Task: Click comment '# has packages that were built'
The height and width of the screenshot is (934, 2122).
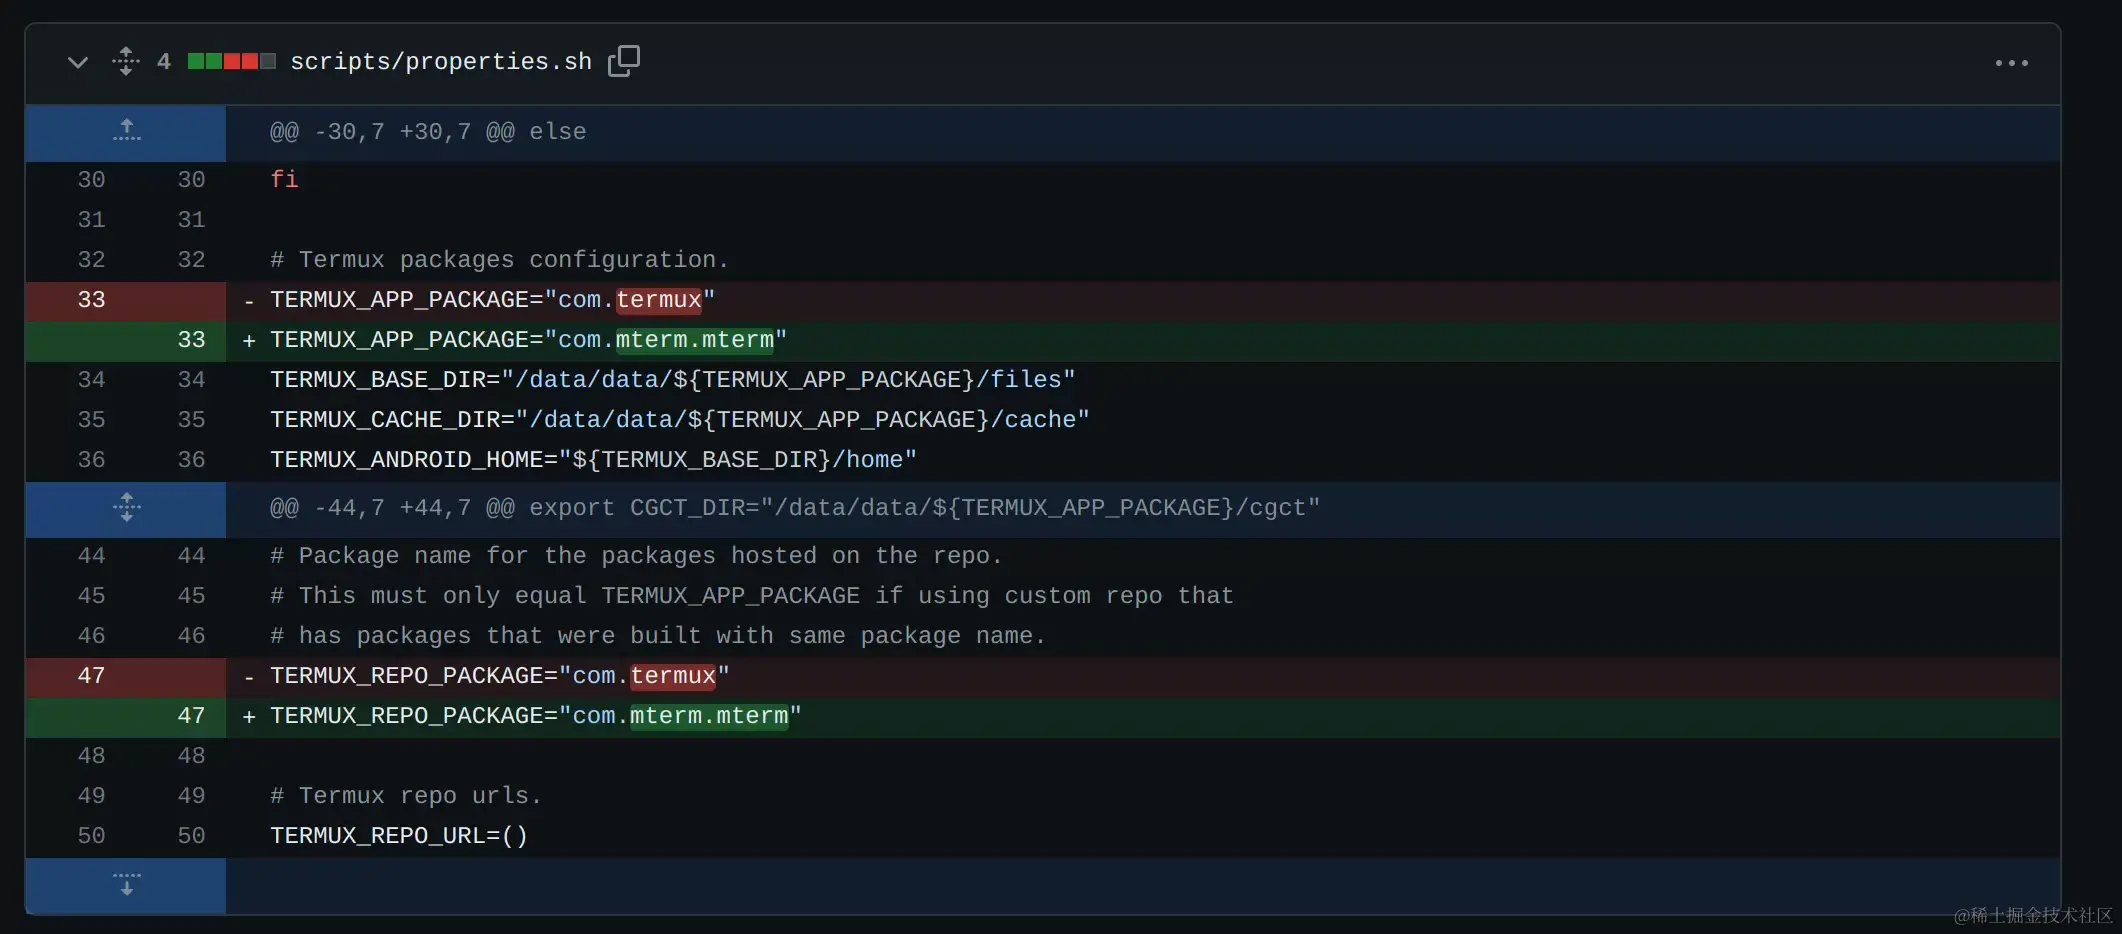Action: click(x=658, y=636)
